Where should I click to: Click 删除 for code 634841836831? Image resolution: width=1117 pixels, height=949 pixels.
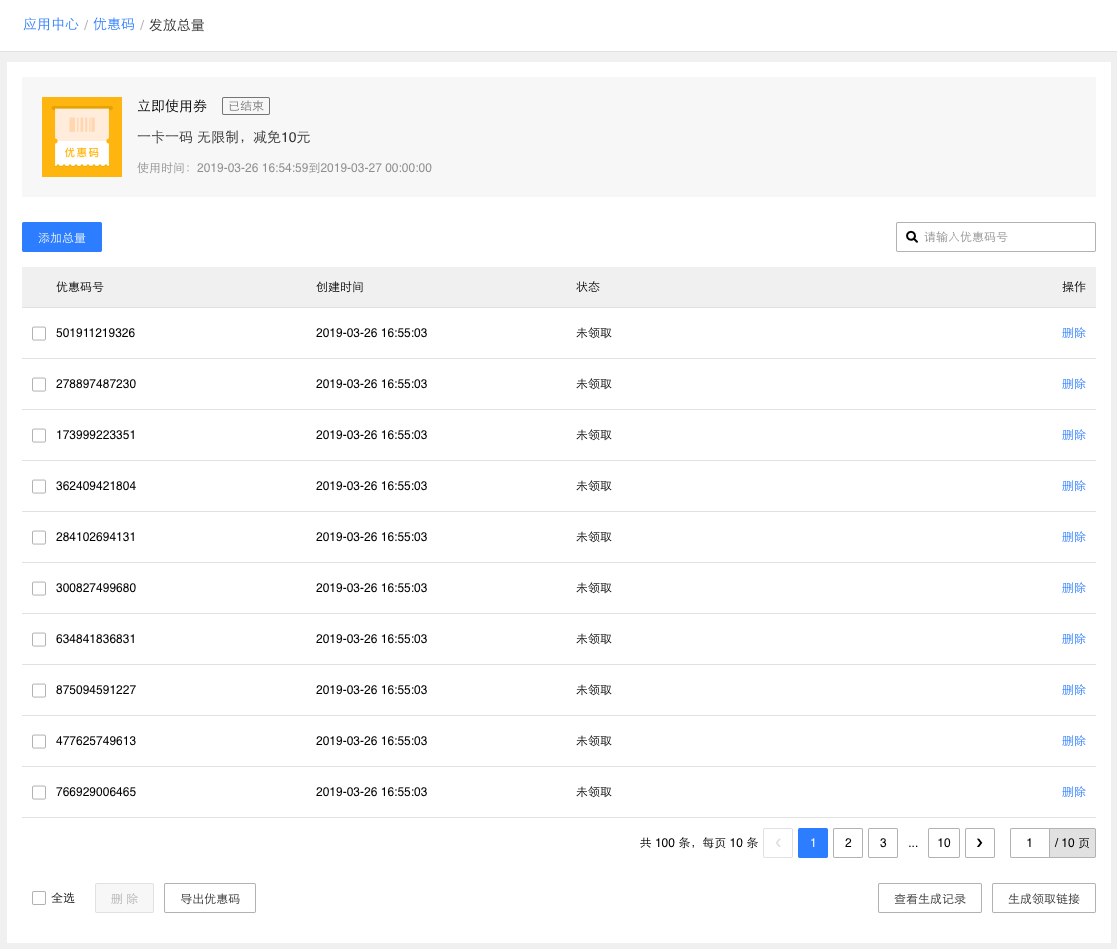coord(1073,639)
